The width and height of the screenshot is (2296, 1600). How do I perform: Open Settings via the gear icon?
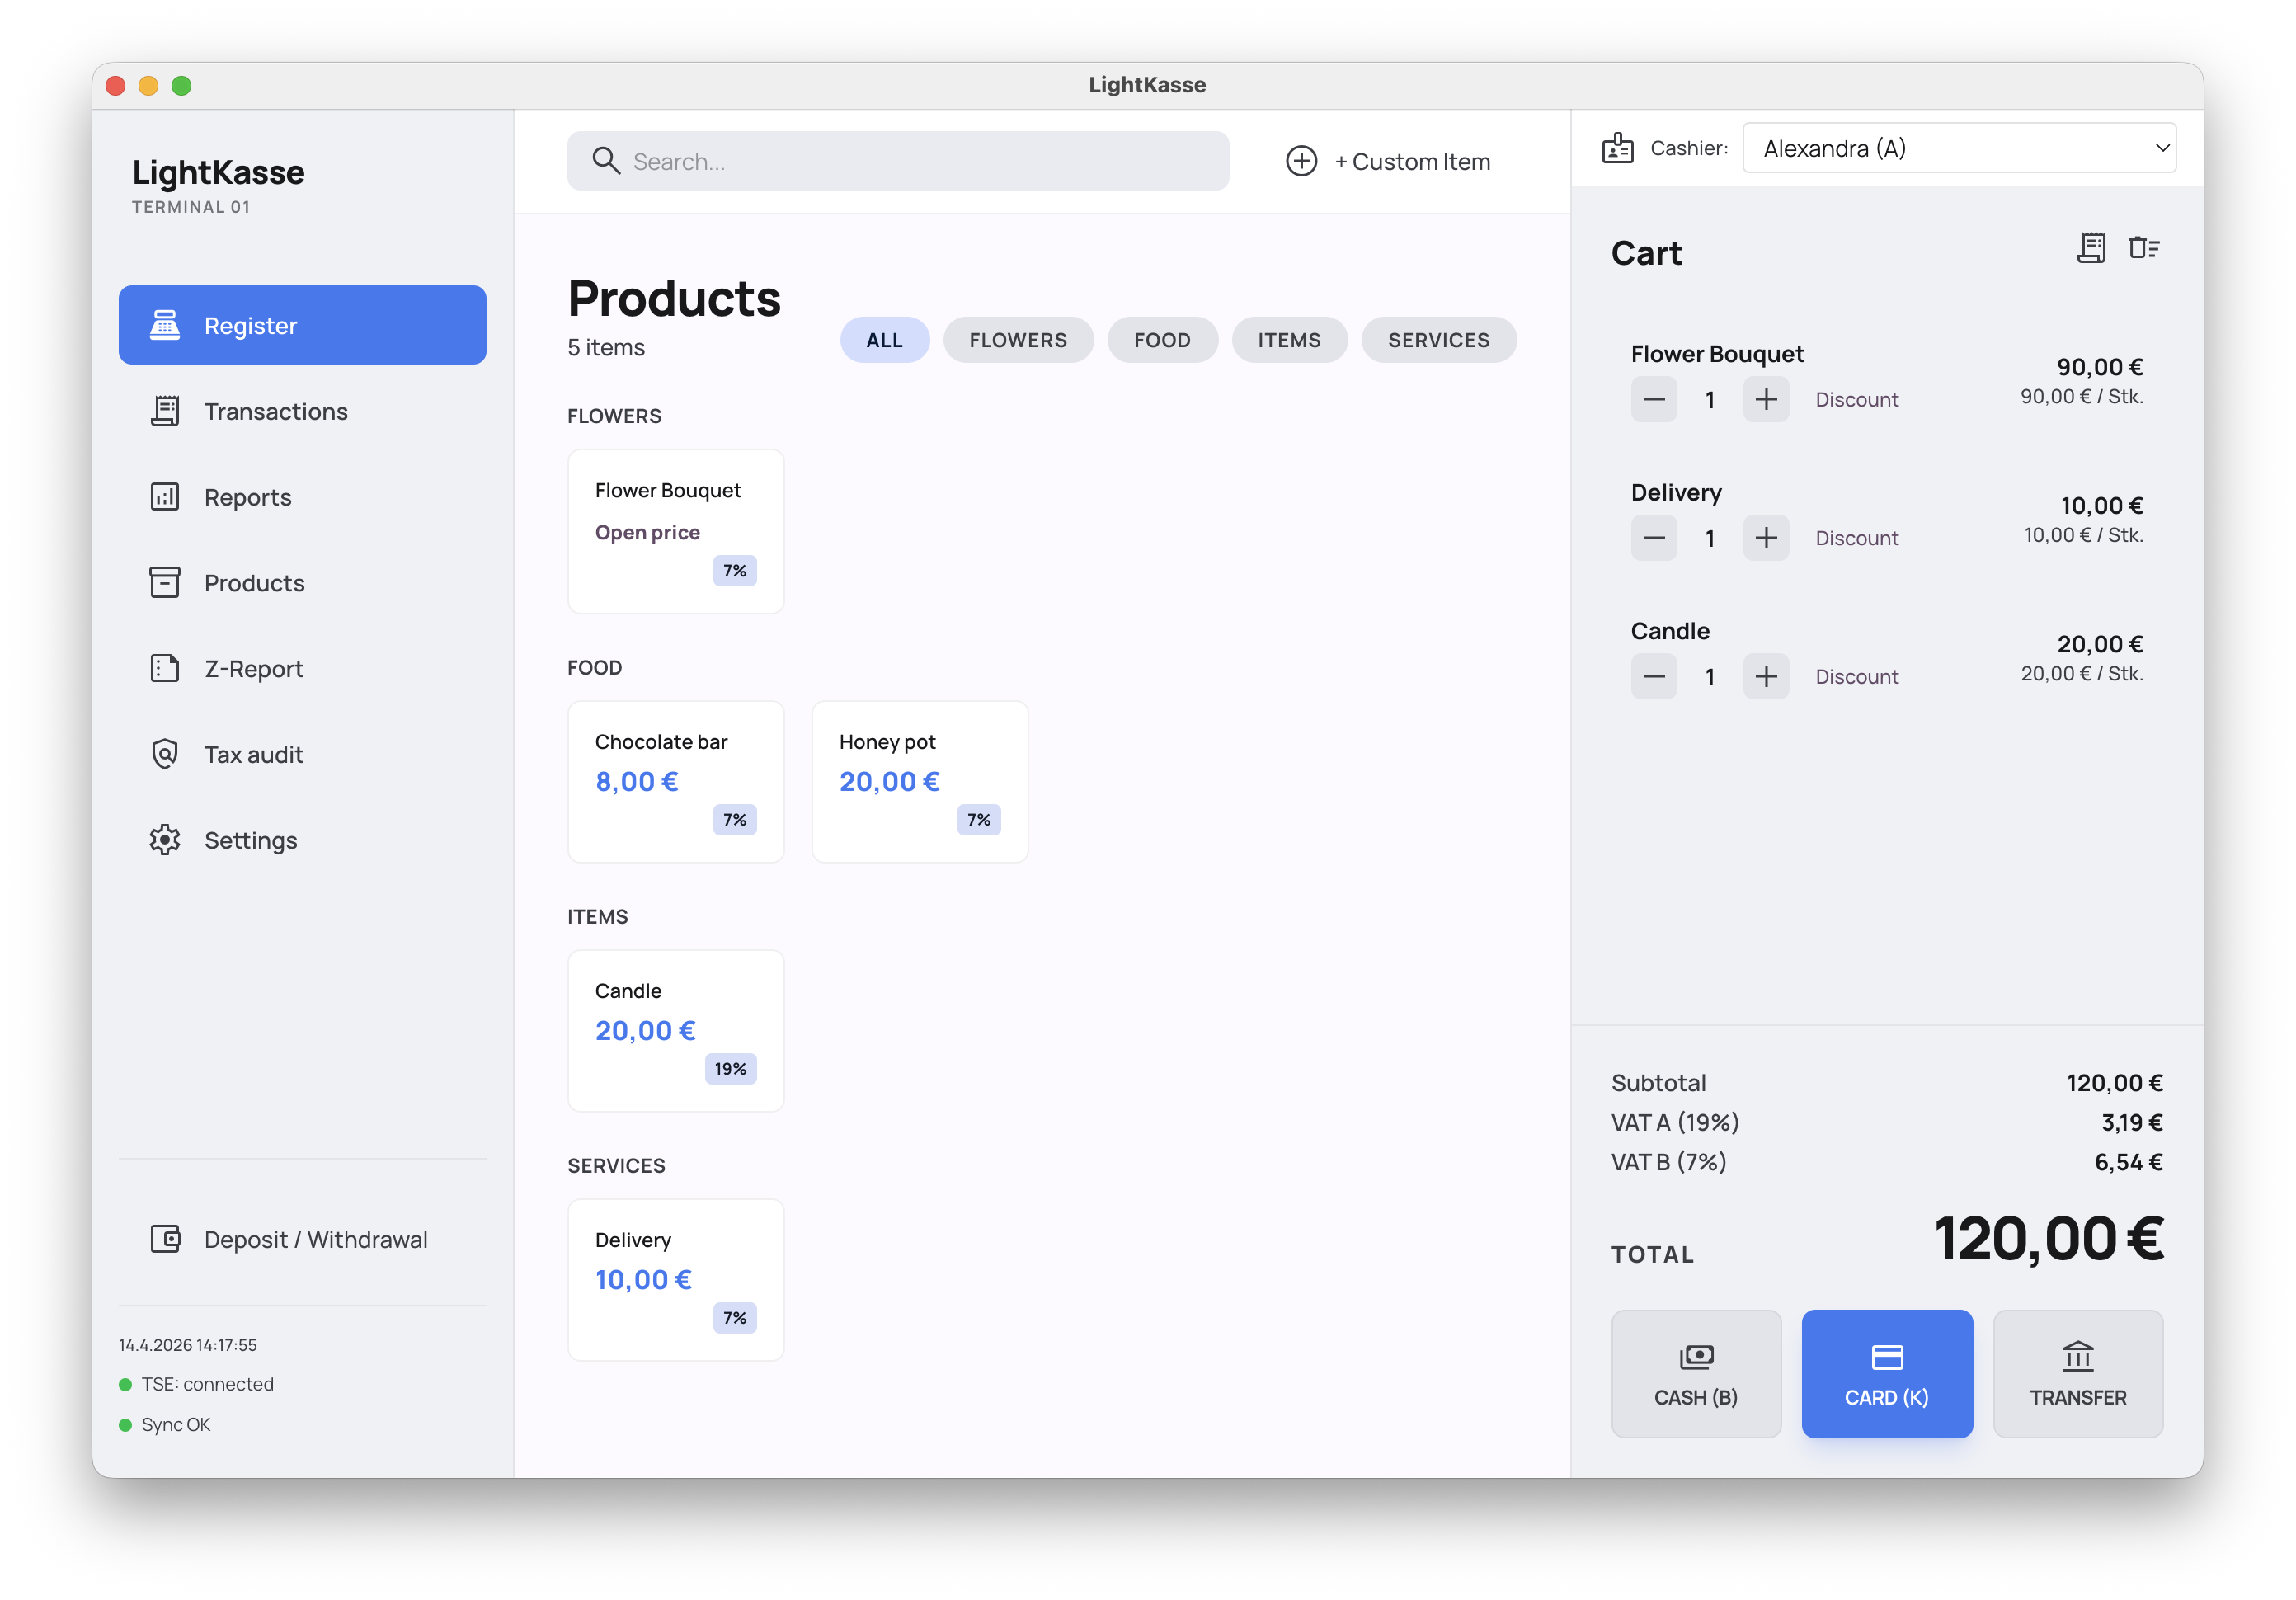coord(164,839)
